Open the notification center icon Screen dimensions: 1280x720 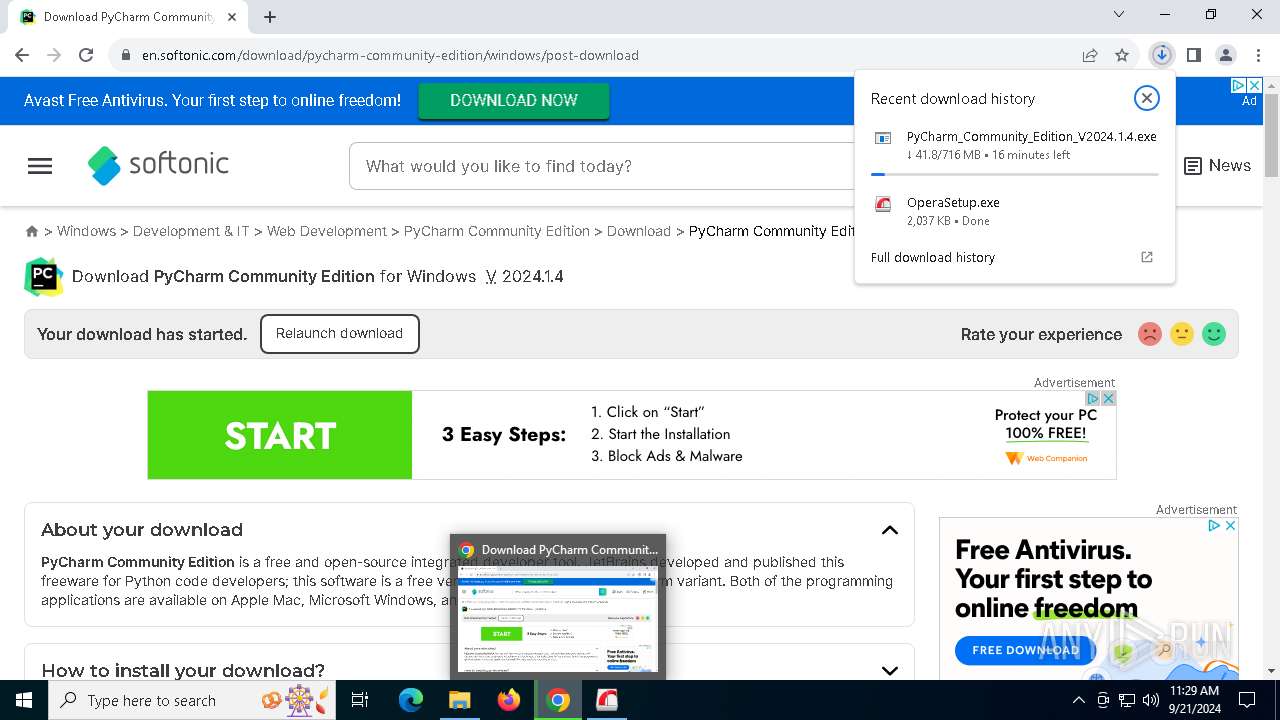pyautogui.click(x=1247, y=700)
